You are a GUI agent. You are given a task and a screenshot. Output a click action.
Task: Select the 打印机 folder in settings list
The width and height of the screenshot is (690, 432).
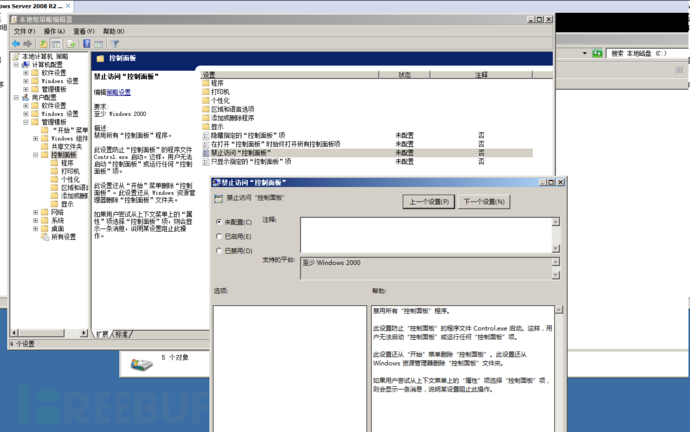[218, 92]
